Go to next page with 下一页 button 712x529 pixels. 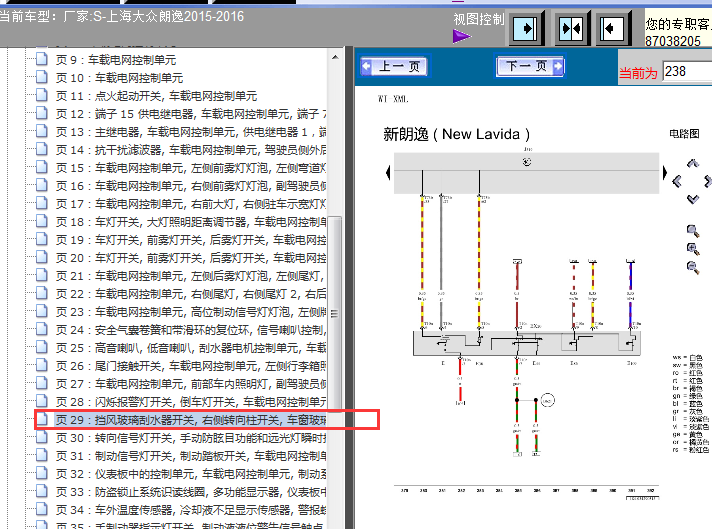530,67
